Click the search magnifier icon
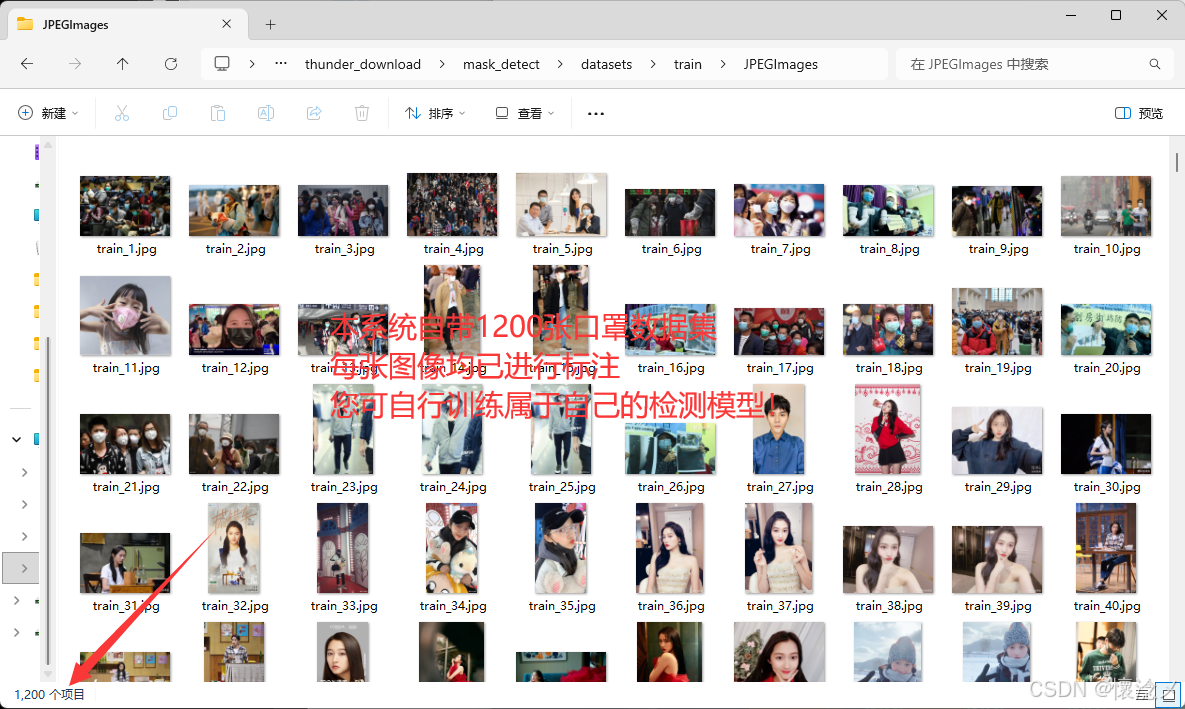Image resolution: width=1185 pixels, height=709 pixels. tap(1155, 64)
